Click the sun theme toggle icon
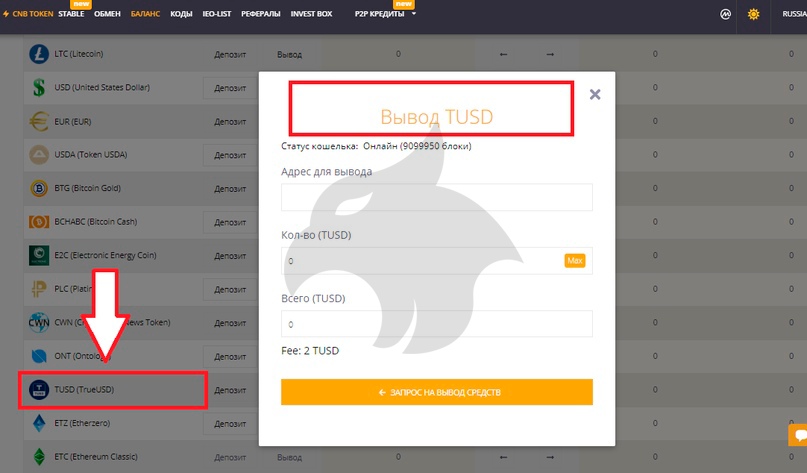This screenshot has width=807, height=473. click(x=753, y=15)
